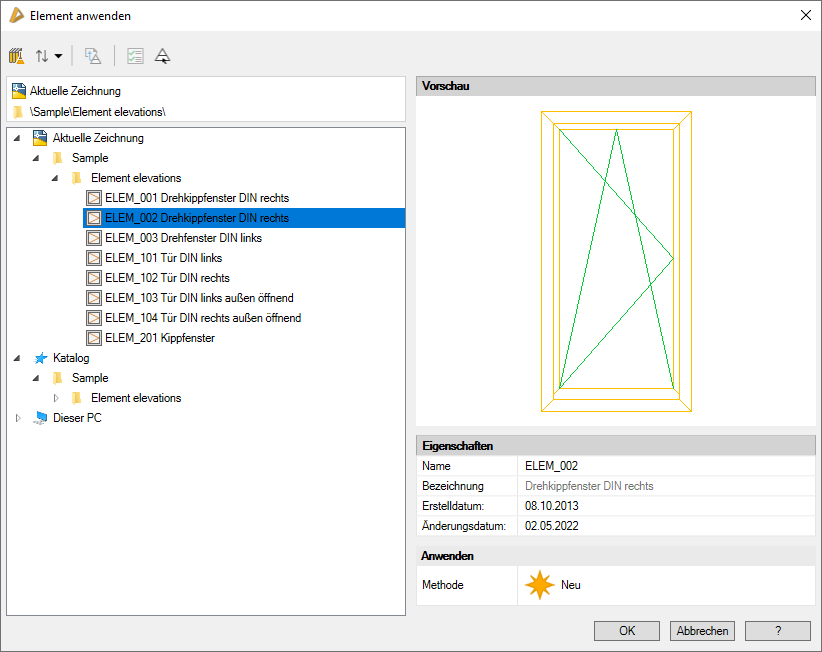Viewport: 822px width, 652px height.
Task: Click the Neu method star icon
Action: click(x=540, y=585)
